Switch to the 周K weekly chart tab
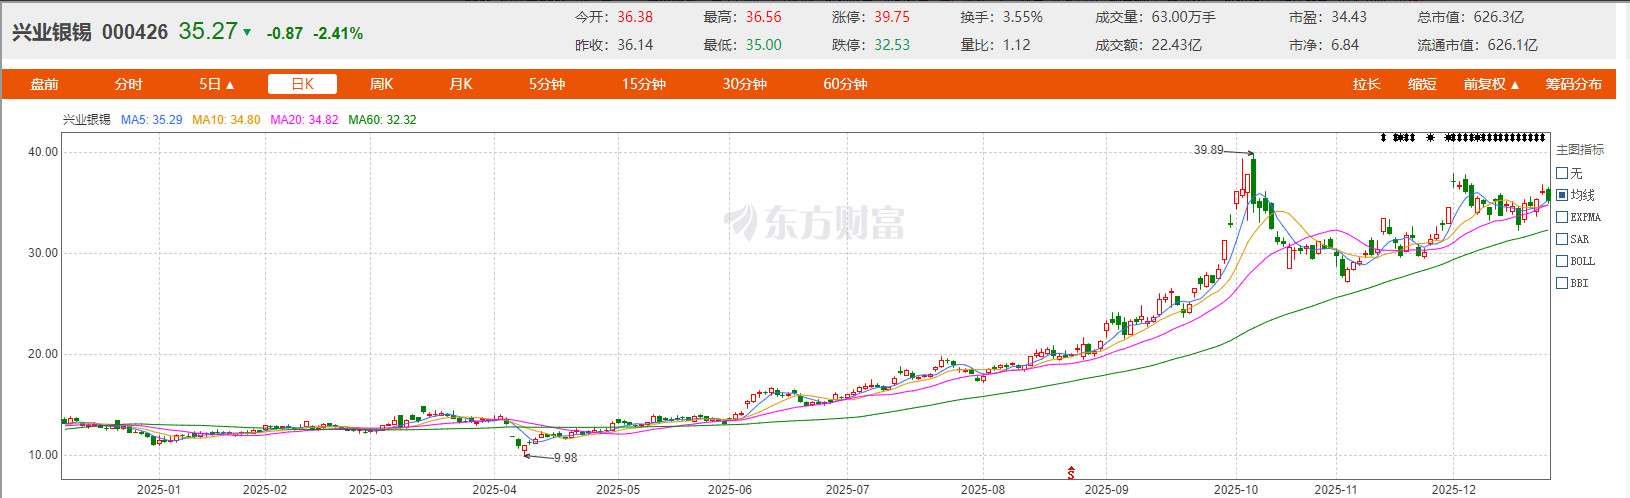Image resolution: width=1630 pixels, height=498 pixels. pos(381,84)
